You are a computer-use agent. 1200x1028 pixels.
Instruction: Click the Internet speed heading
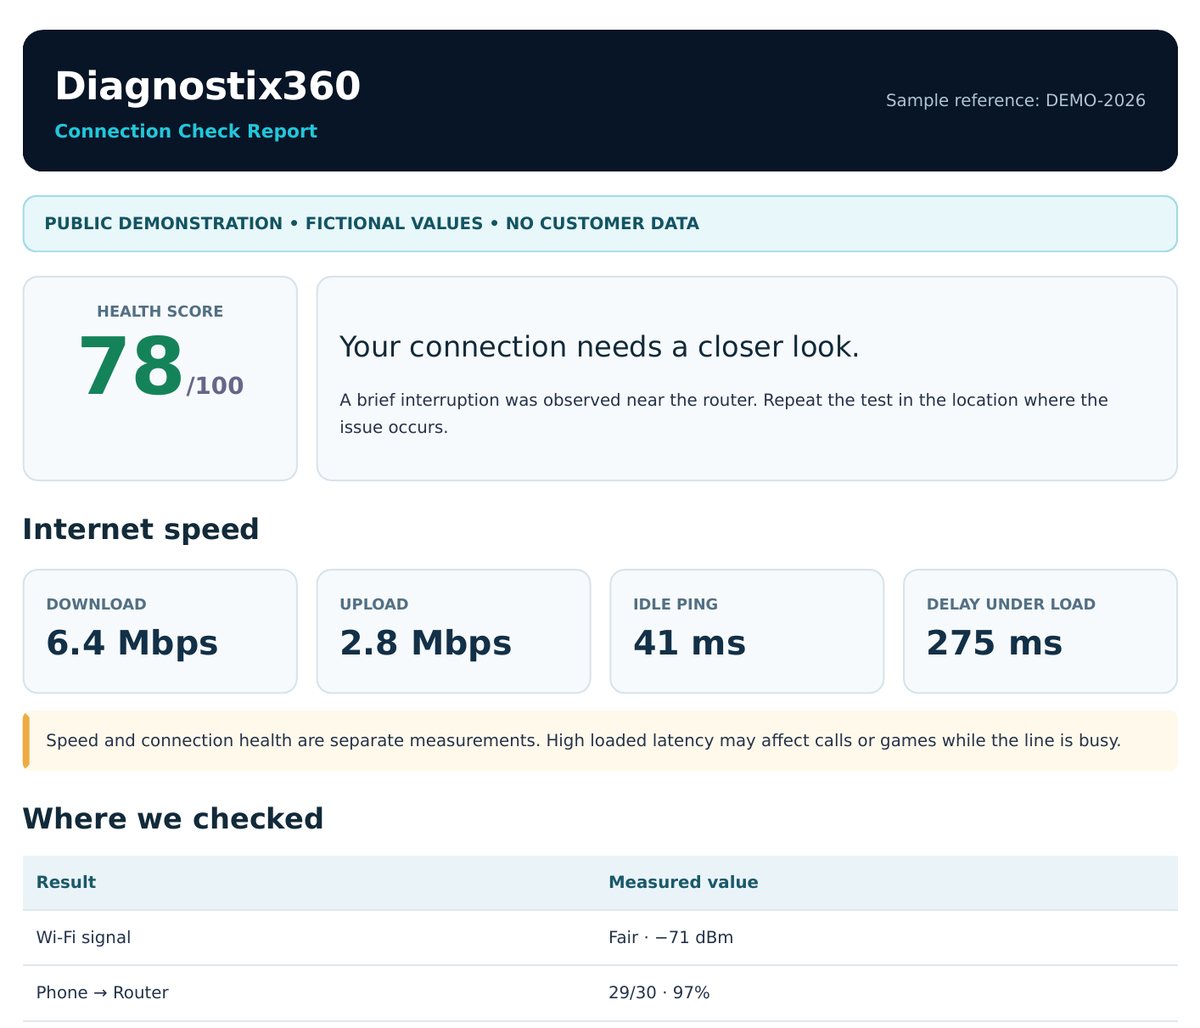tap(141, 529)
